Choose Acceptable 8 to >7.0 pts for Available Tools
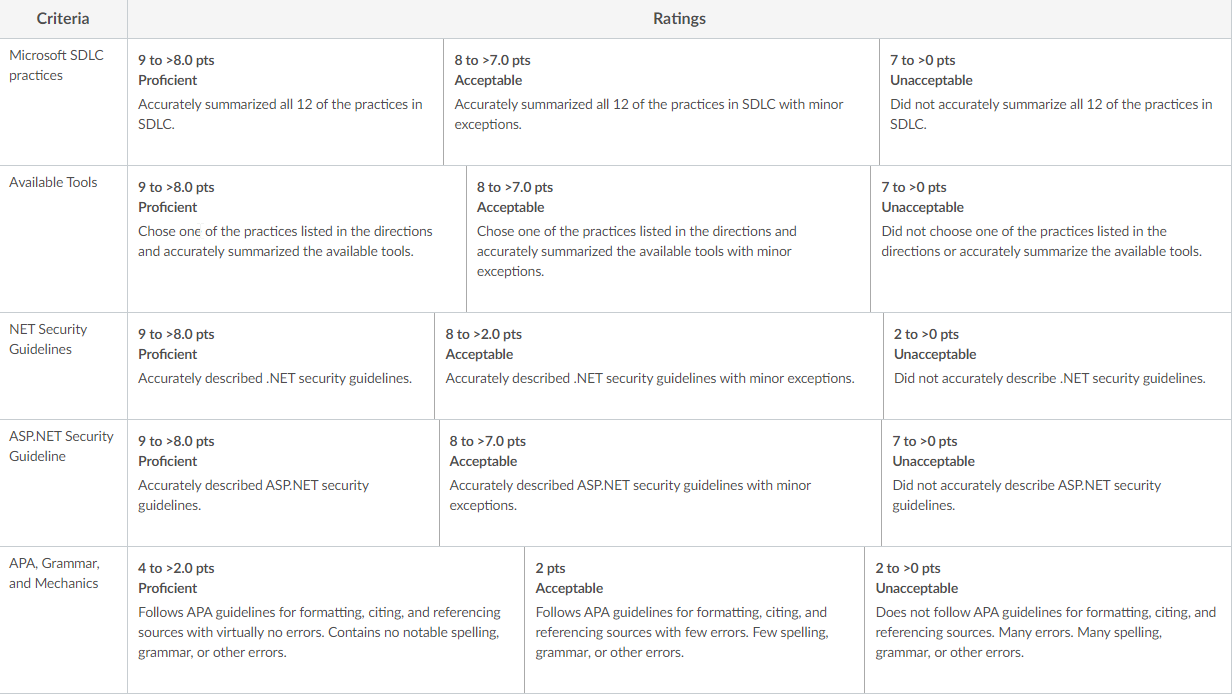 (x=668, y=239)
